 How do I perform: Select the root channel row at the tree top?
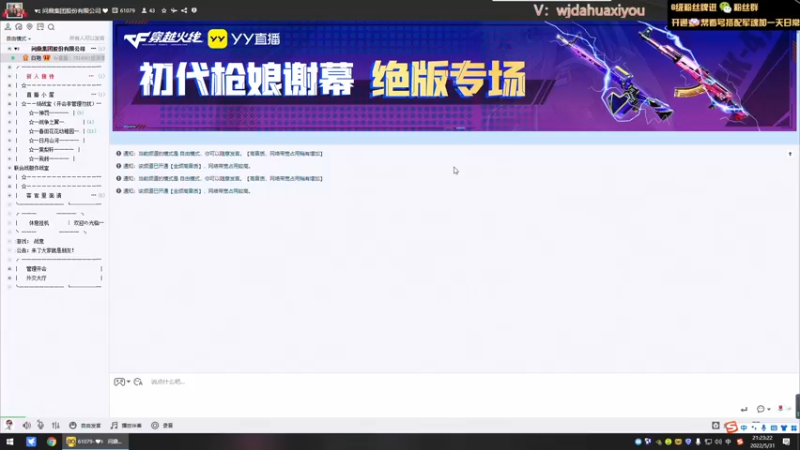[56, 48]
